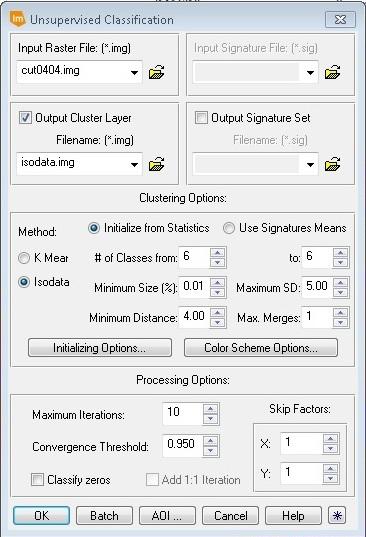Viewport: 366px width, 537px height.
Task: Click the Maximum Iterations field
Action: (x=183, y=413)
